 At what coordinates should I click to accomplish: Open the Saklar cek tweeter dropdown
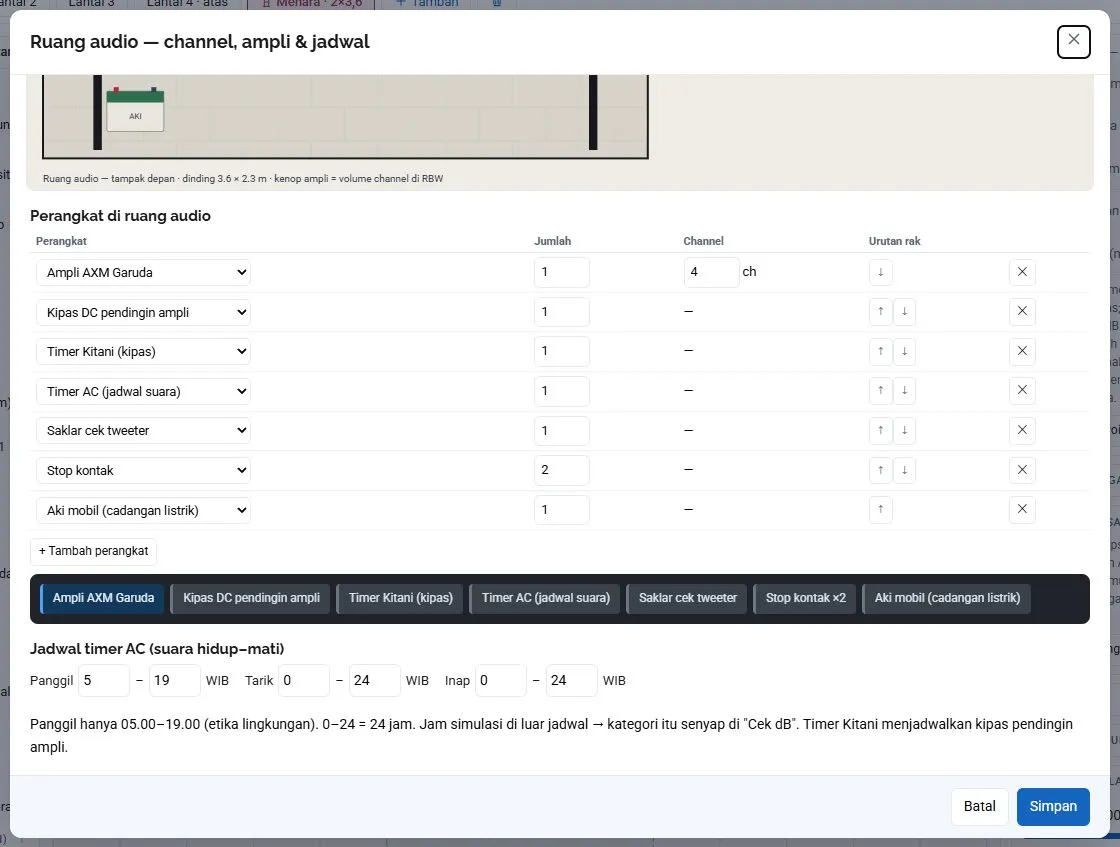[x=144, y=431]
